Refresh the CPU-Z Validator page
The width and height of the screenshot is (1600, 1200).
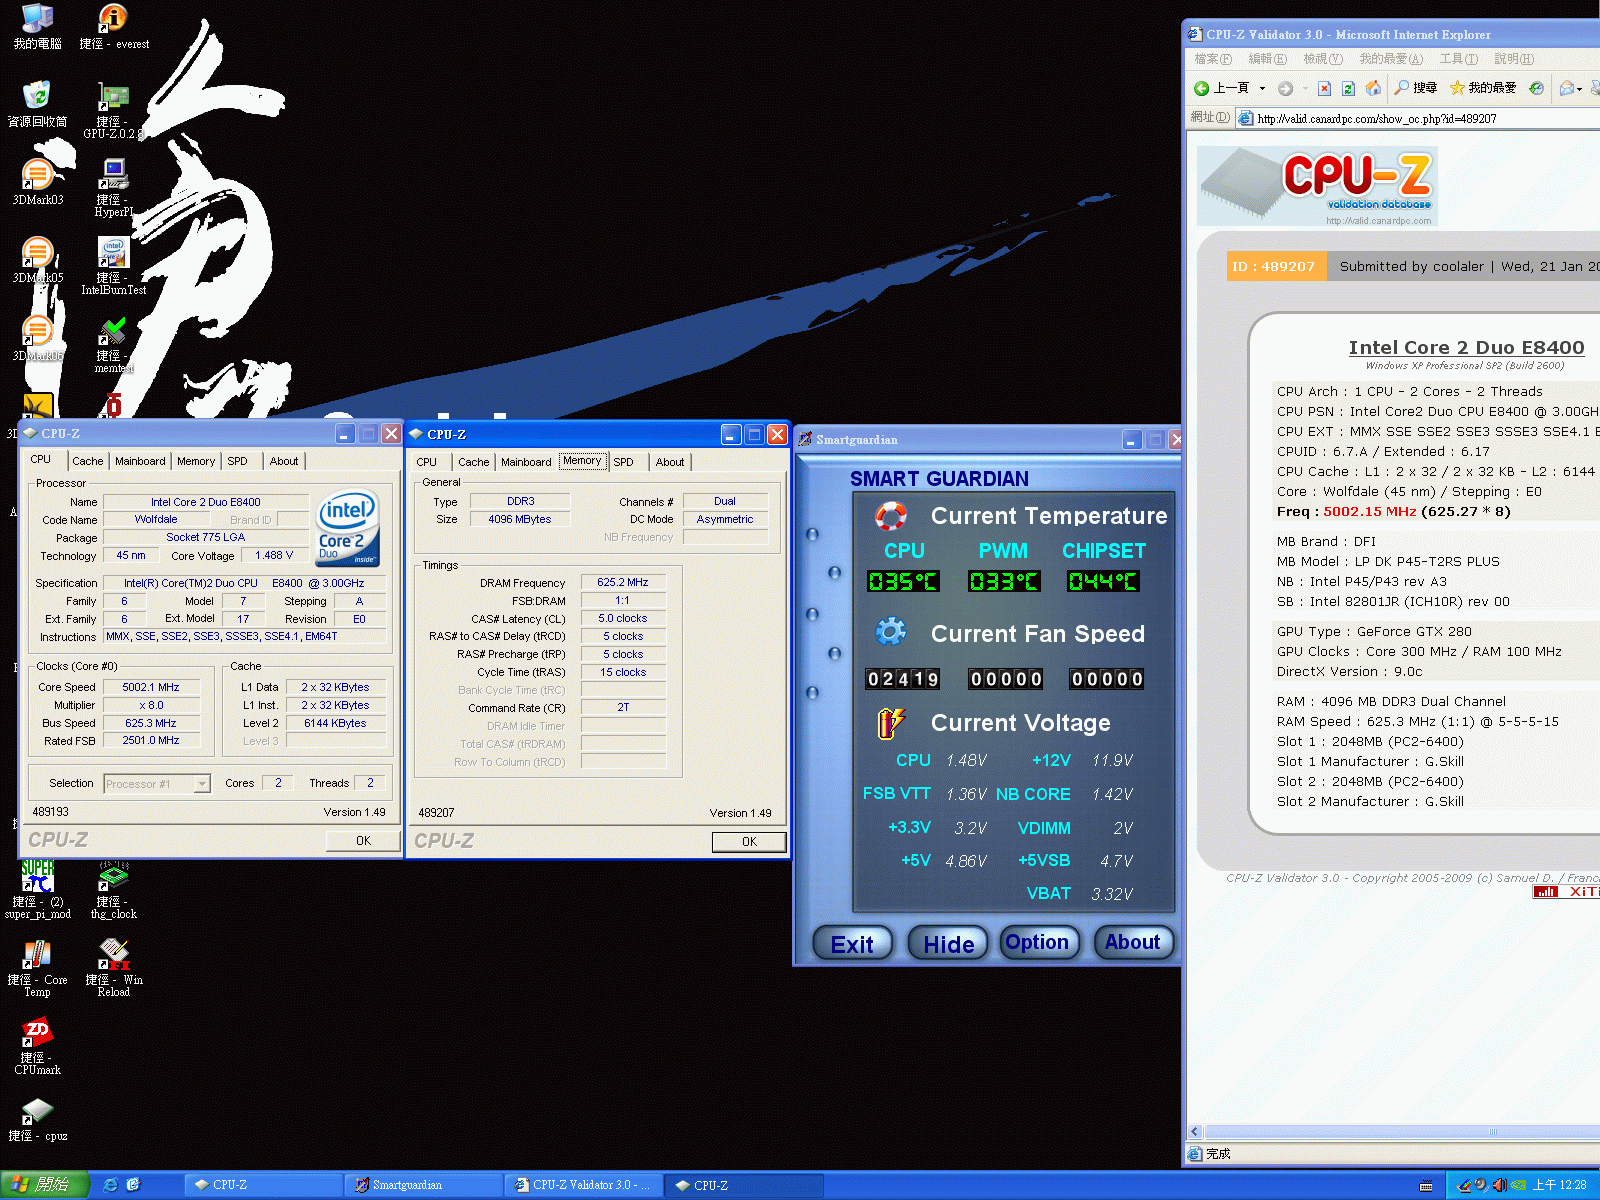[x=1348, y=88]
